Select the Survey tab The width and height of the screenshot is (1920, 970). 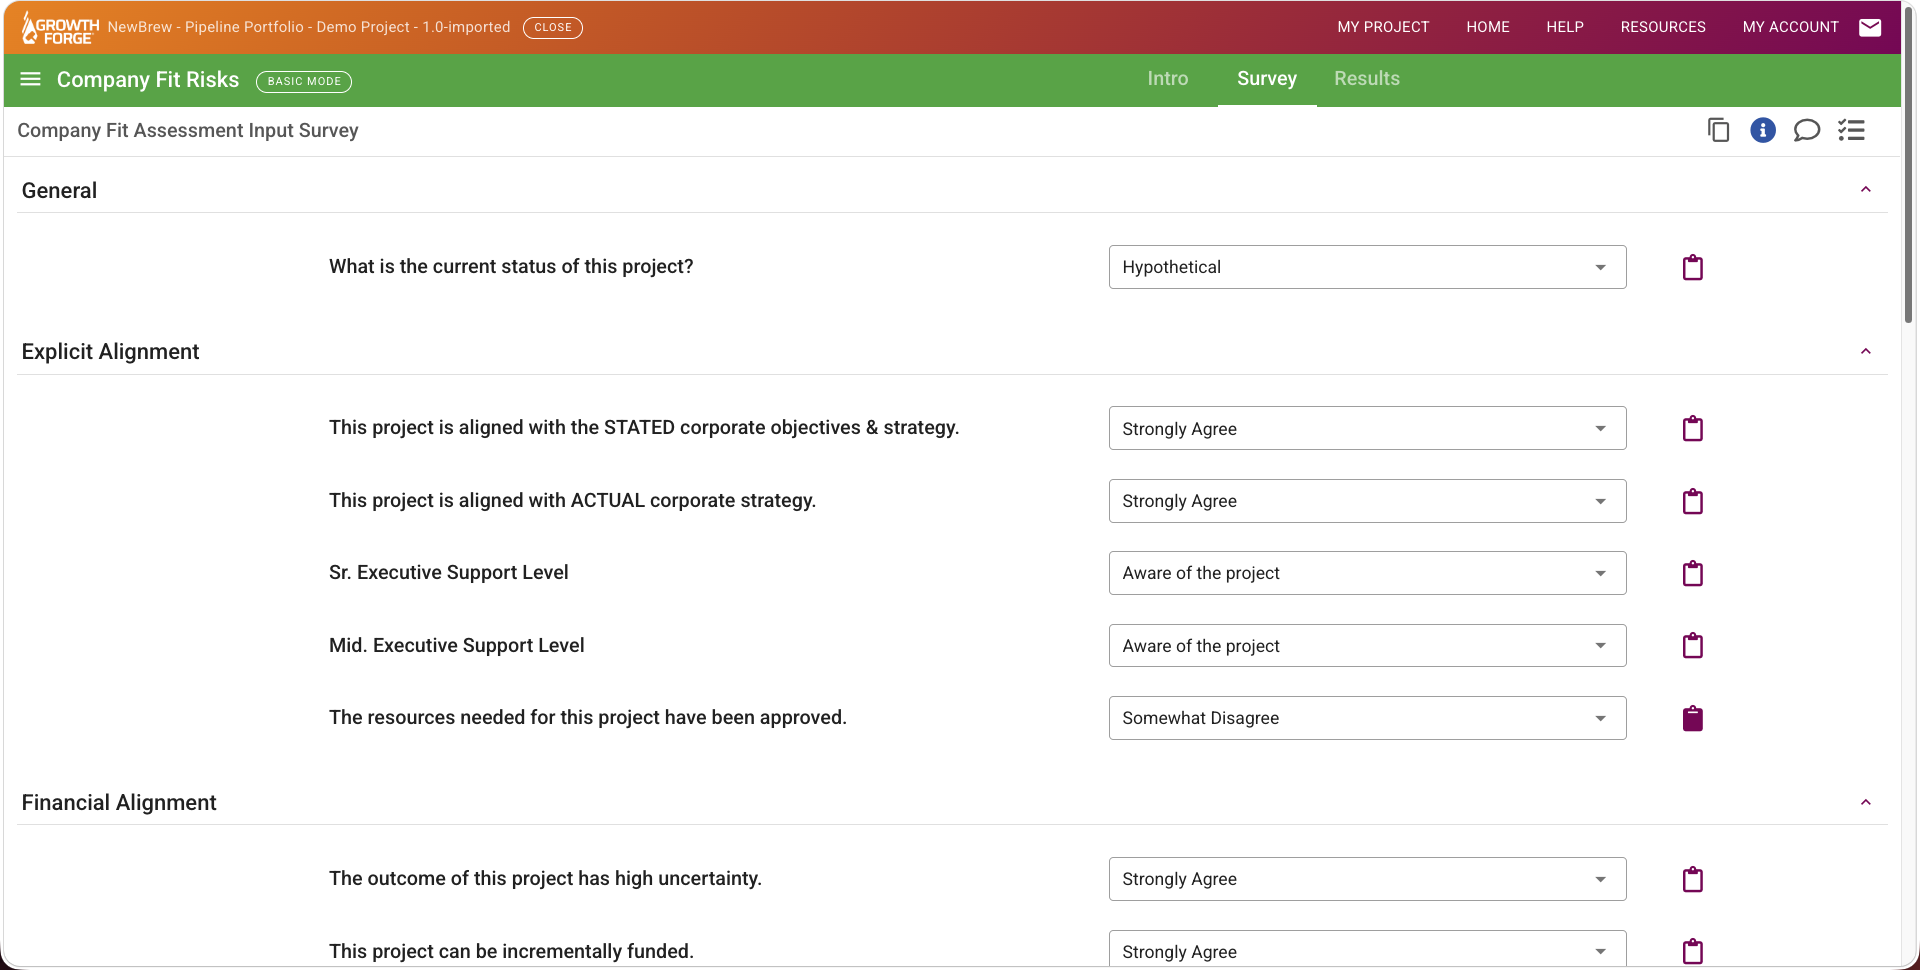click(1267, 79)
